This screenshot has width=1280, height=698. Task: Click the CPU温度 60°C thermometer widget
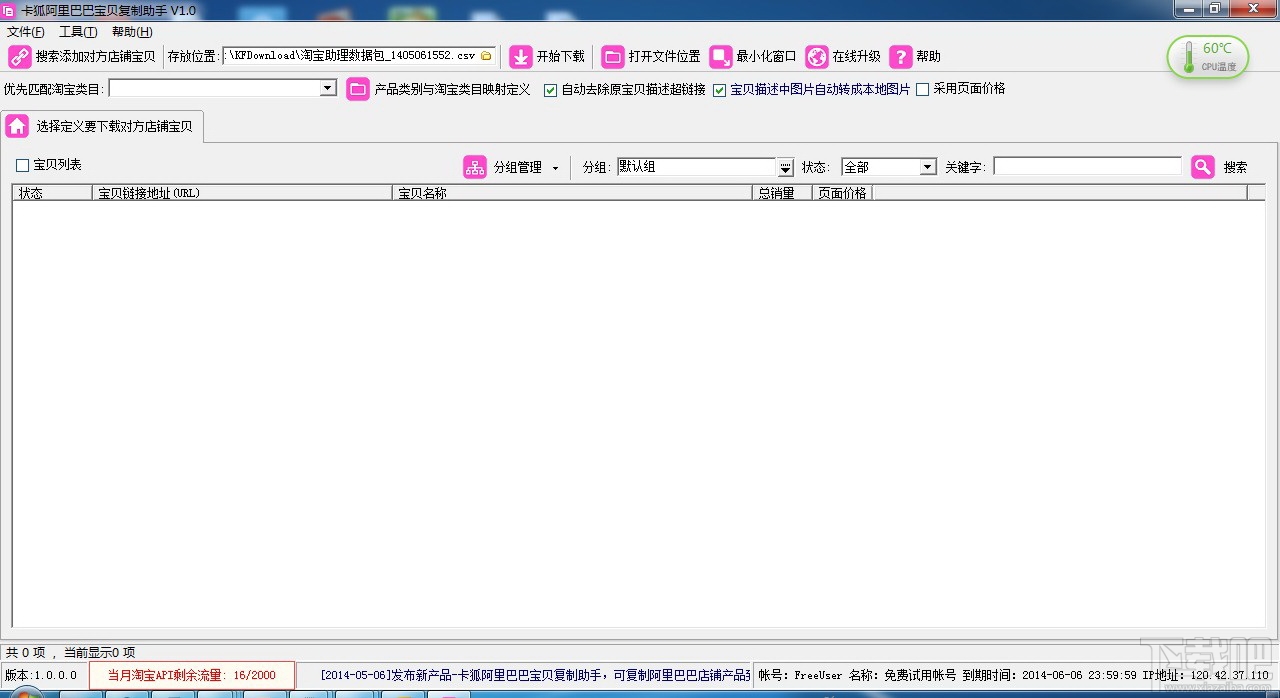(1207, 57)
